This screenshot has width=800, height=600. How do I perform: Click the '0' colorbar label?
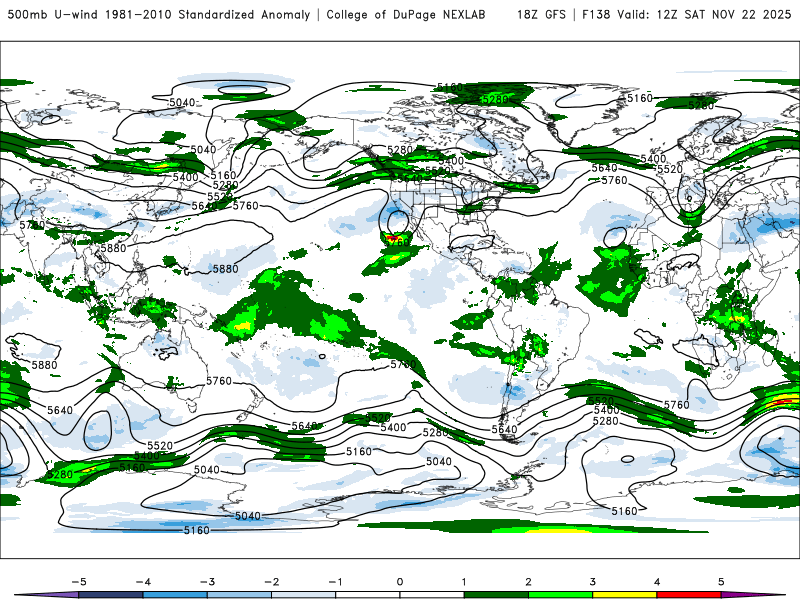(x=399, y=582)
